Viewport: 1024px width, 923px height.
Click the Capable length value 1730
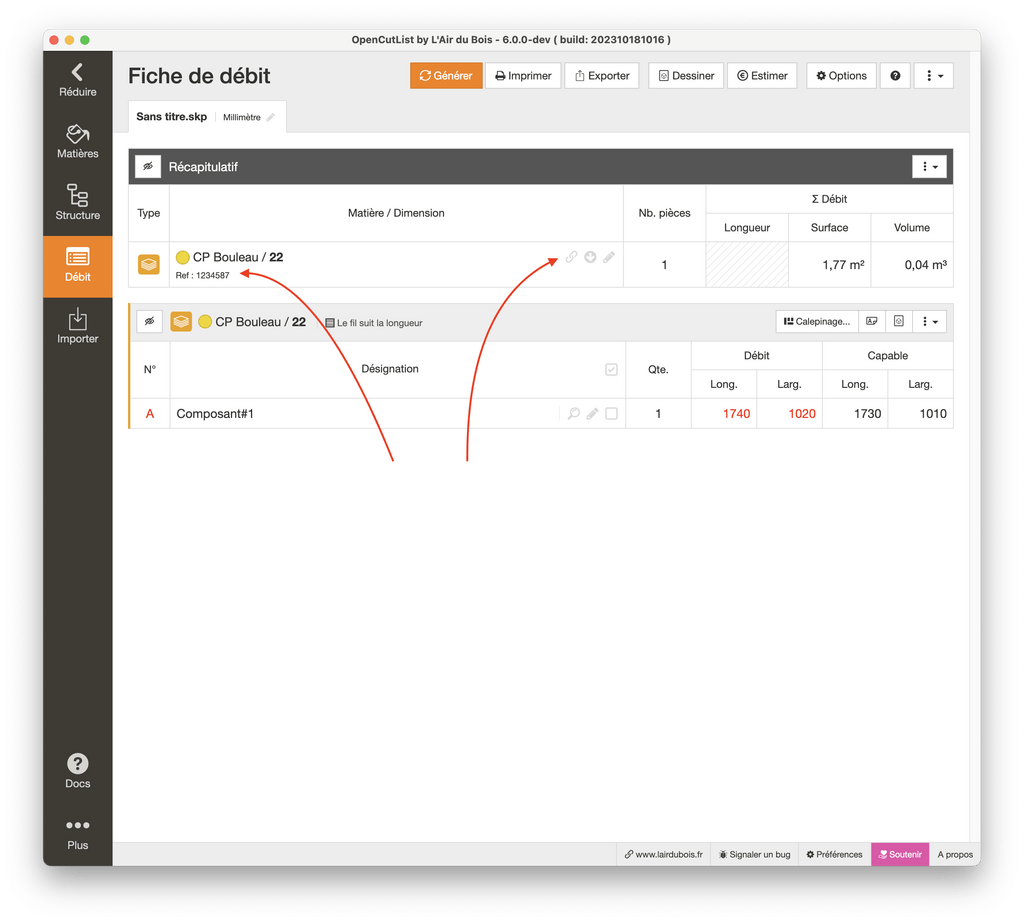tap(867, 413)
